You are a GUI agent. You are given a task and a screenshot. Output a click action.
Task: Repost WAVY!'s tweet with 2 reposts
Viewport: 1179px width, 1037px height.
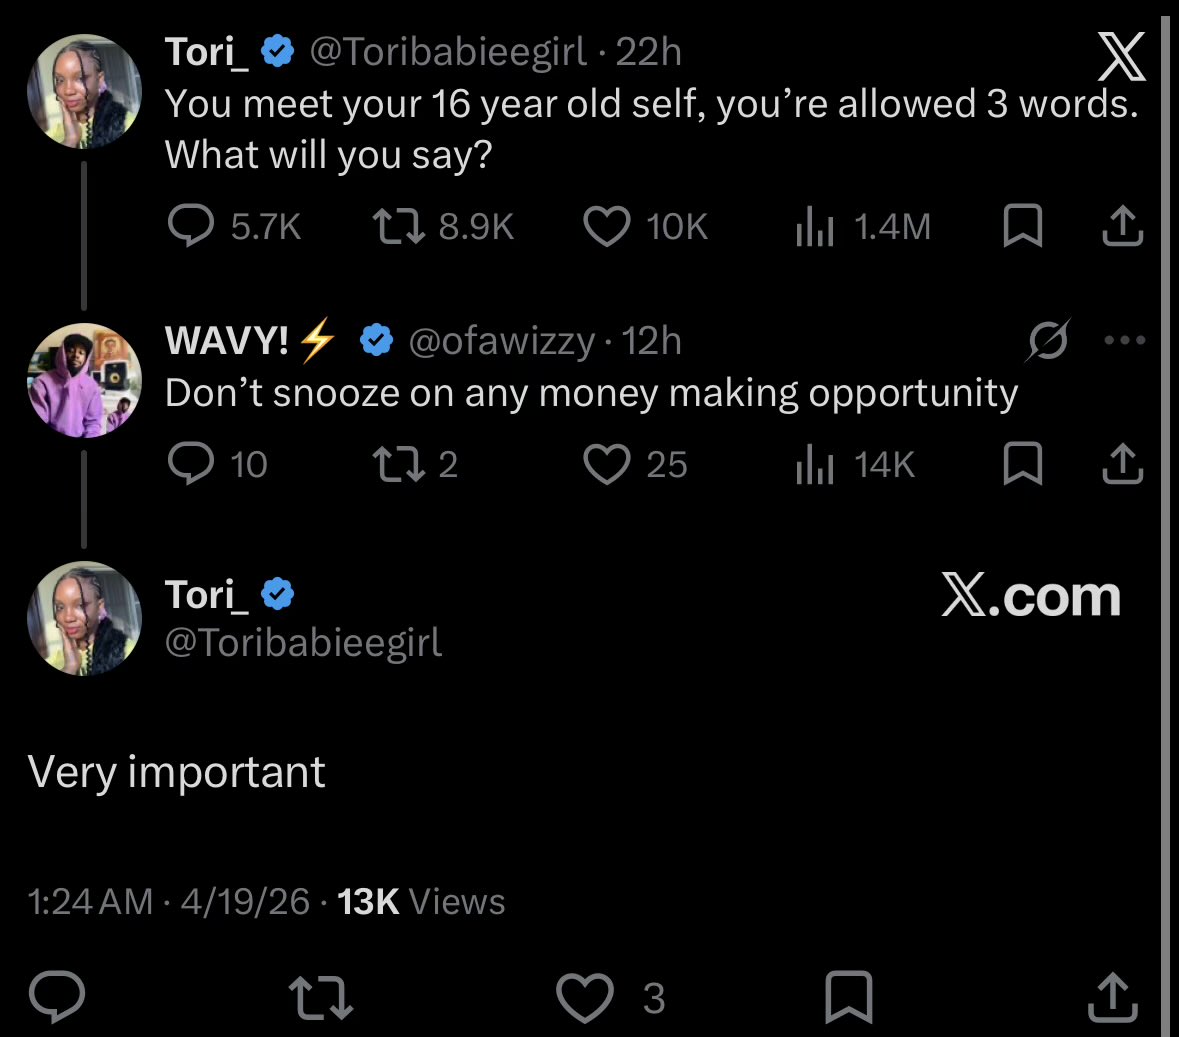[x=399, y=464]
